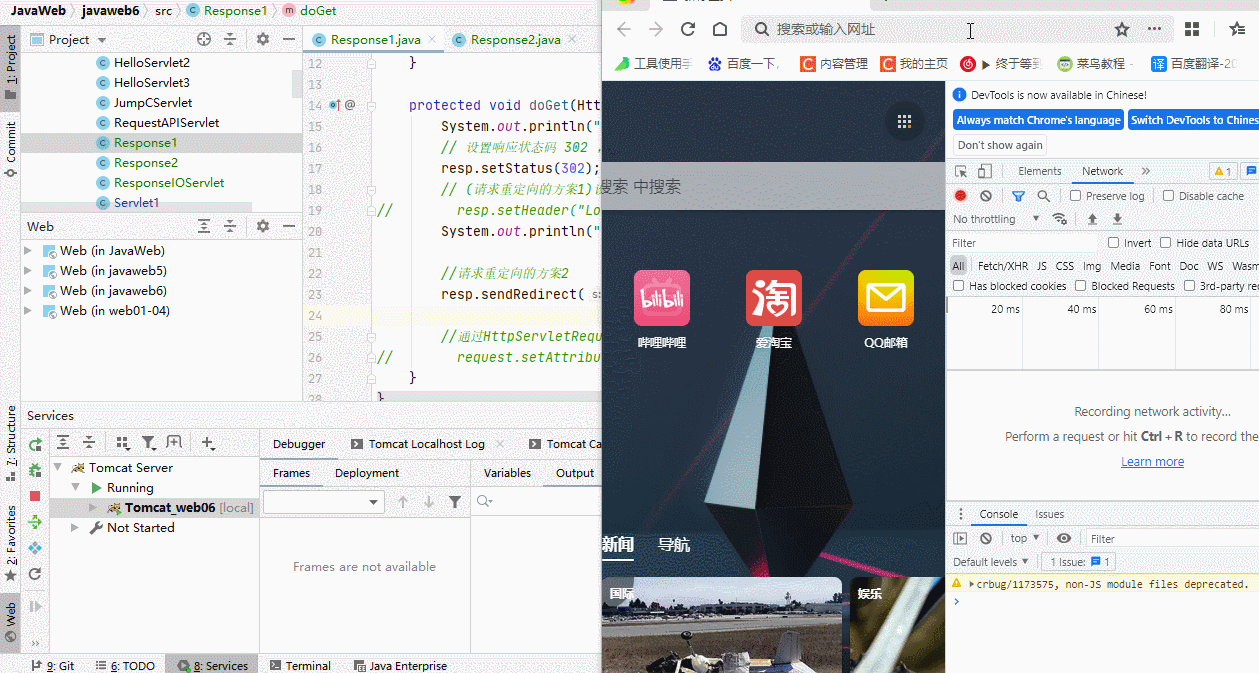Click the console sidebar toggle icon
This screenshot has width=1259, height=673.
pyautogui.click(x=960, y=538)
